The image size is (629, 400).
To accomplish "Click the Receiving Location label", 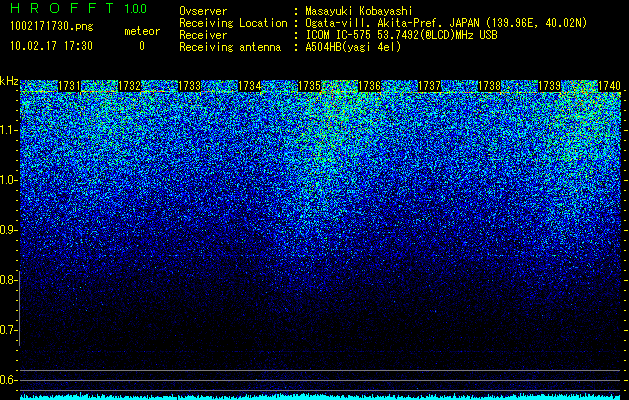I will pos(233,23).
